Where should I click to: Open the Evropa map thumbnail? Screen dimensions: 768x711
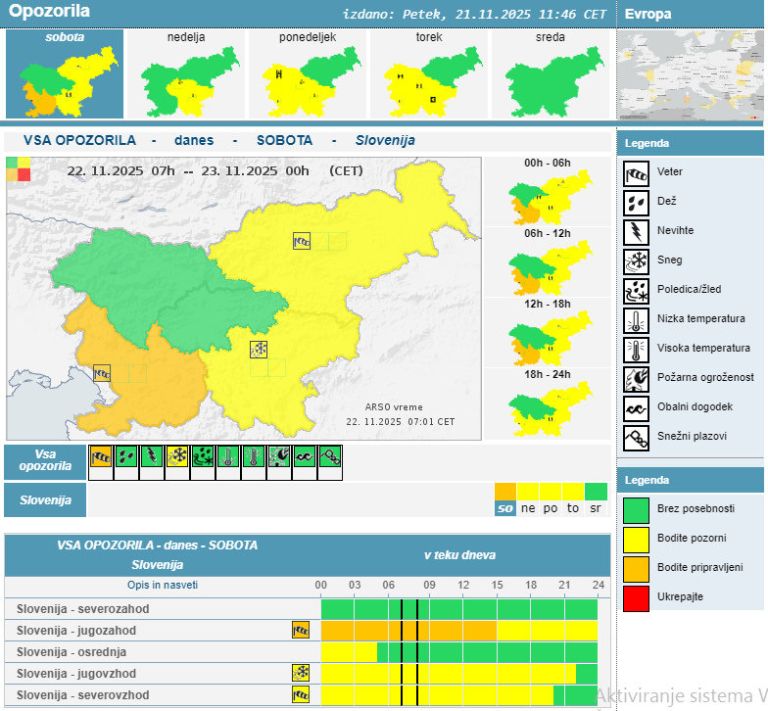[690, 76]
